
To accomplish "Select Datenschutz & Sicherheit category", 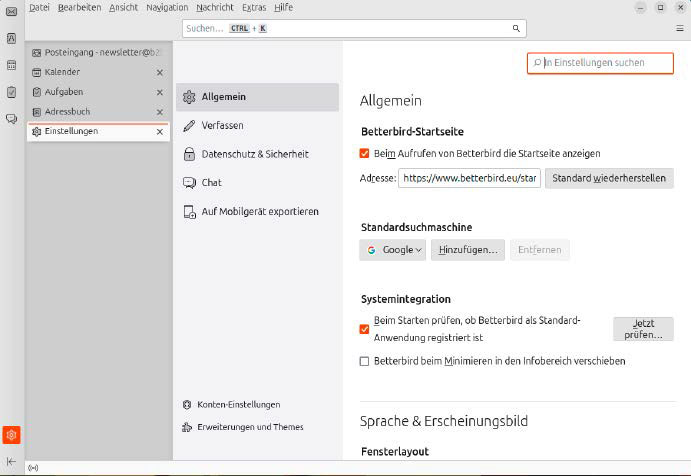I will coord(257,154).
